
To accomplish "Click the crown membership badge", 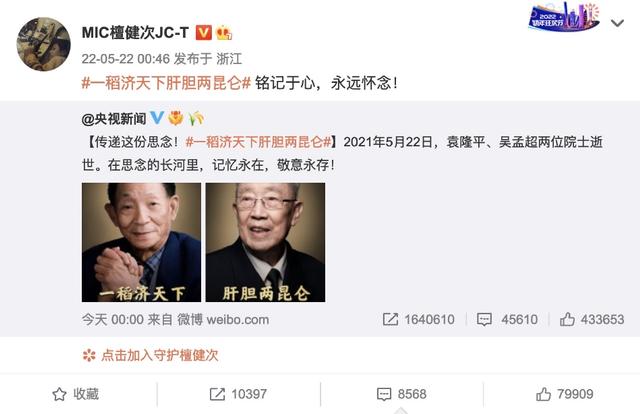I will [224, 33].
